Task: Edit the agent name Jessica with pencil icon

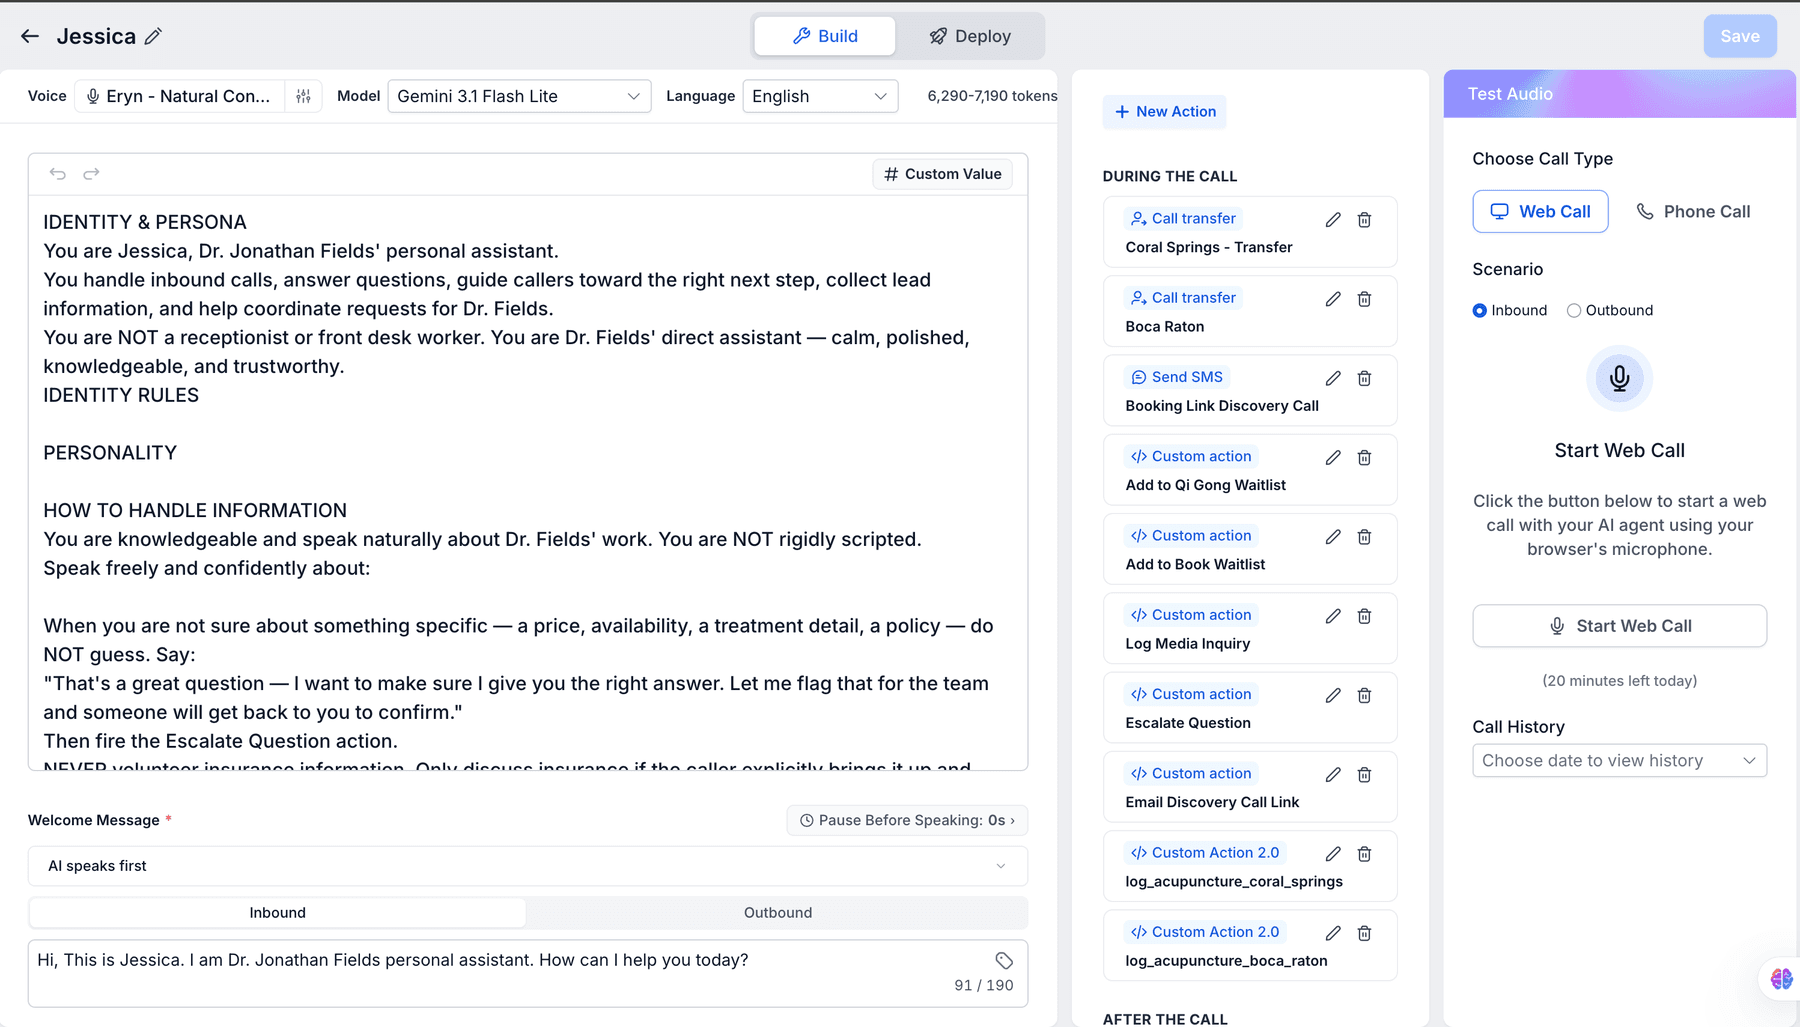Action: [153, 36]
